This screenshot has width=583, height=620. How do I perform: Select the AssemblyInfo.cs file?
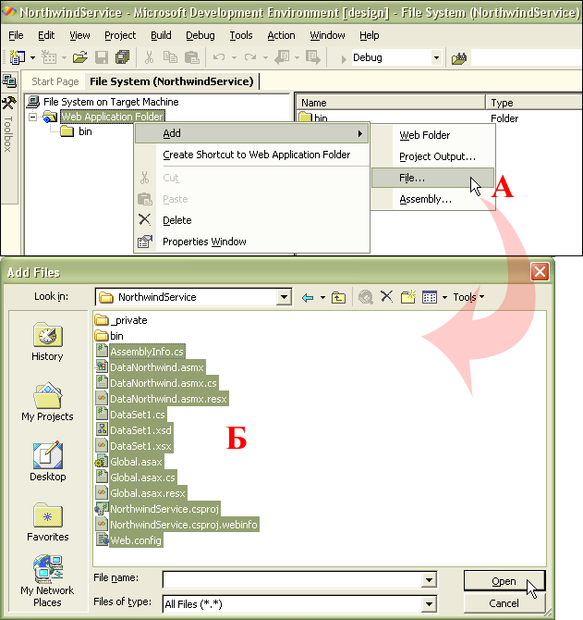point(140,352)
